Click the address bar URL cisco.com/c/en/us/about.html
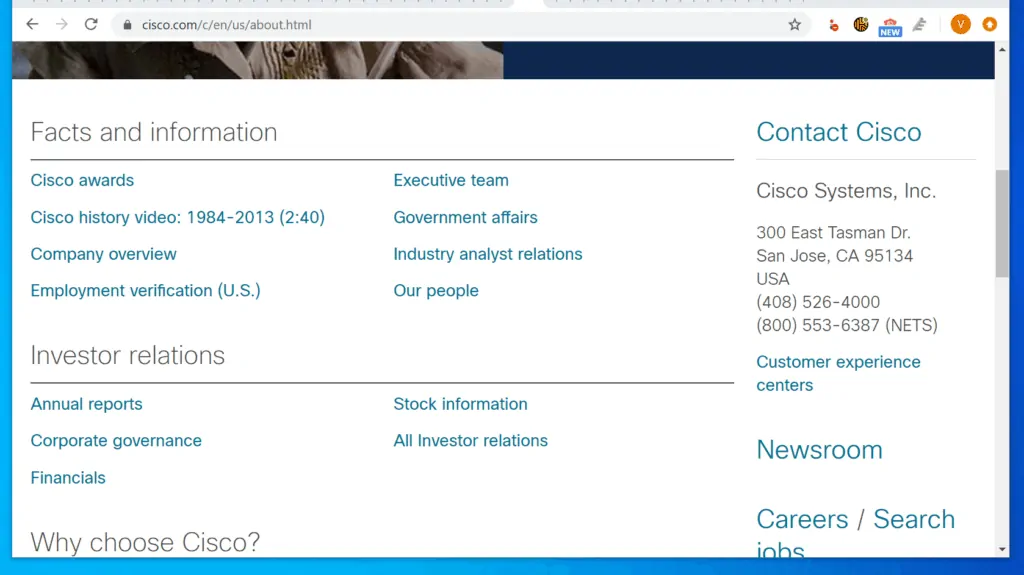This screenshot has width=1024, height=575. point(227,25)
